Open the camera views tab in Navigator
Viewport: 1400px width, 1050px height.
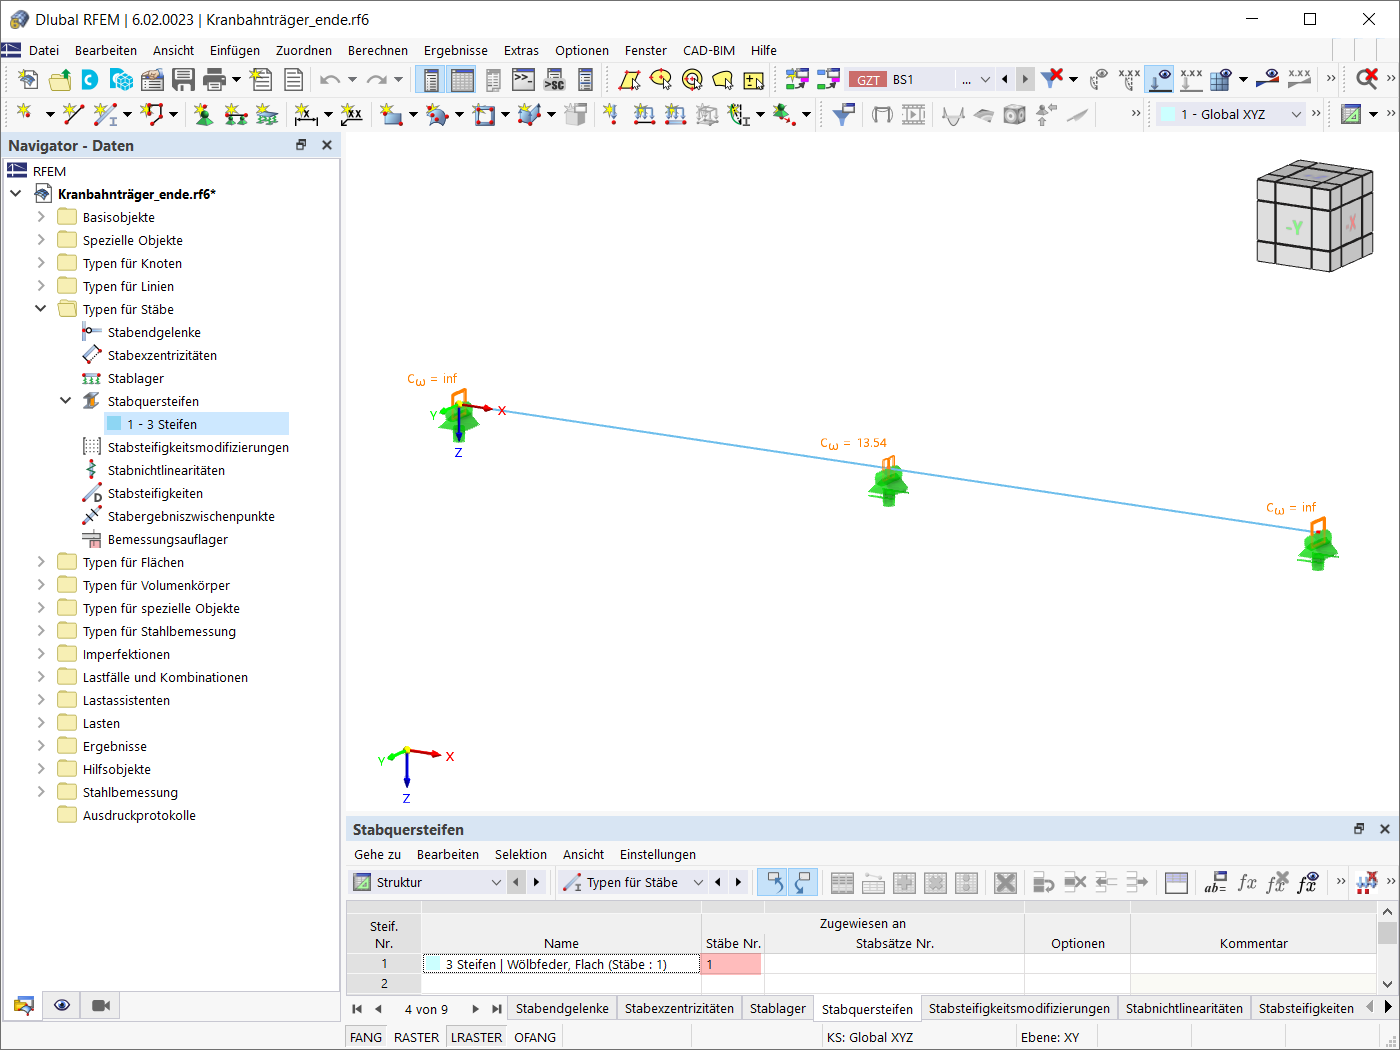coord(101,1005)
